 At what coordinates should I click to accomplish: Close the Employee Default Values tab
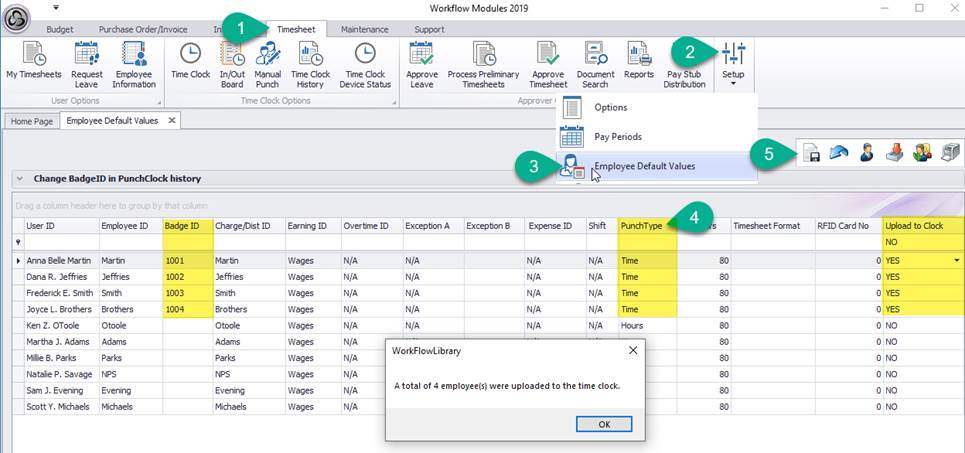click(171, 120)
